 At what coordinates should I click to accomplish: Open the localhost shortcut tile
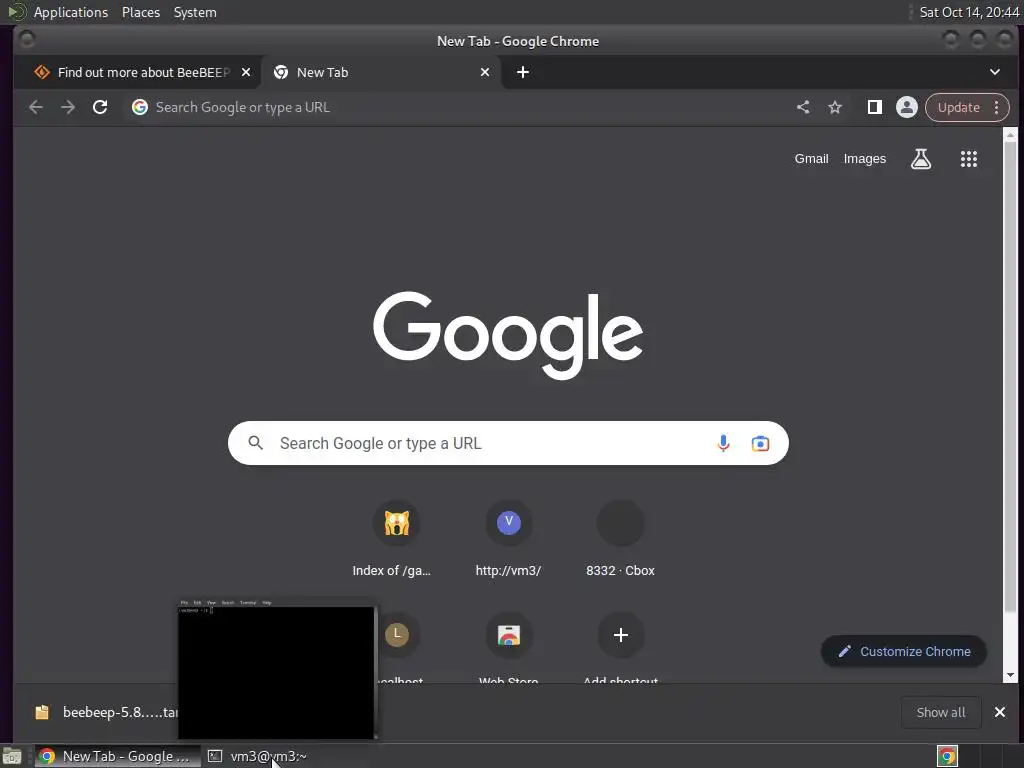coord(396,635)
